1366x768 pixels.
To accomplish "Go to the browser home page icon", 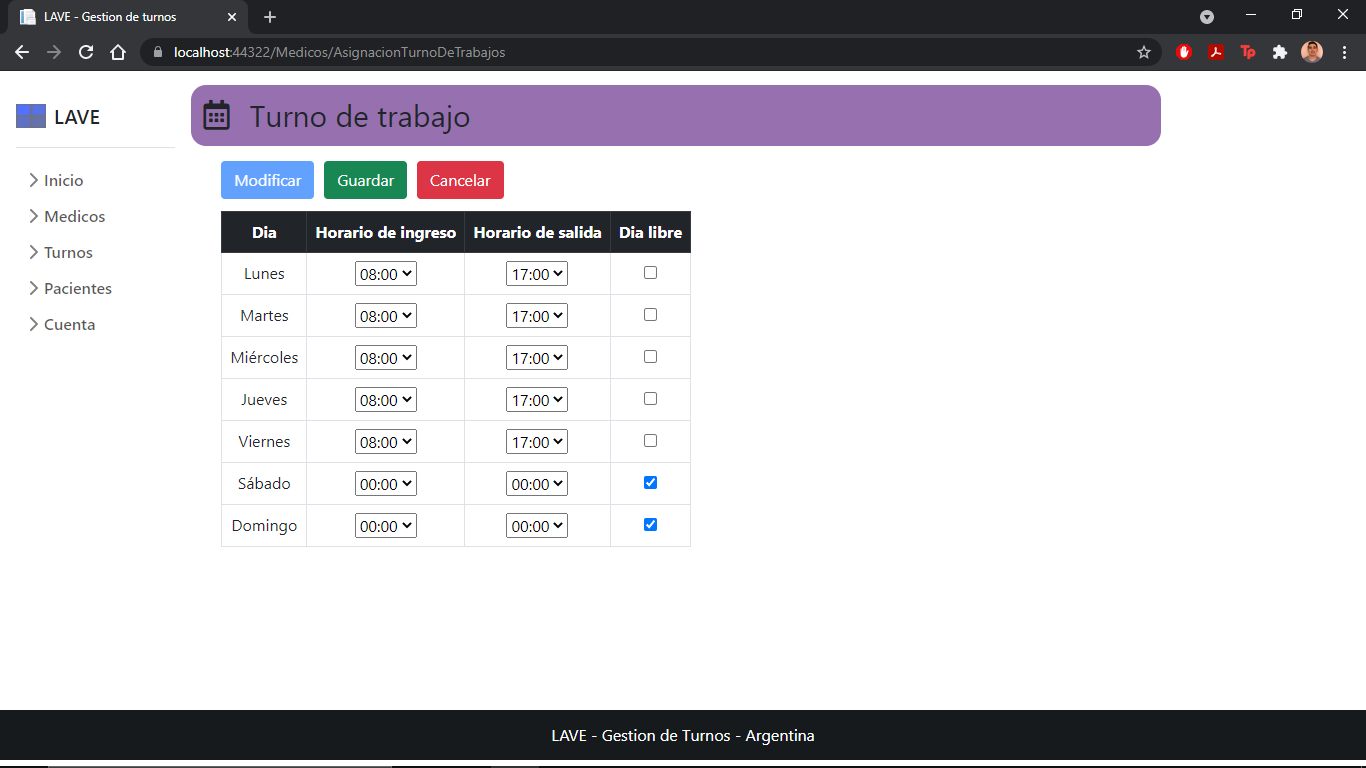I will tap(118, 52).
